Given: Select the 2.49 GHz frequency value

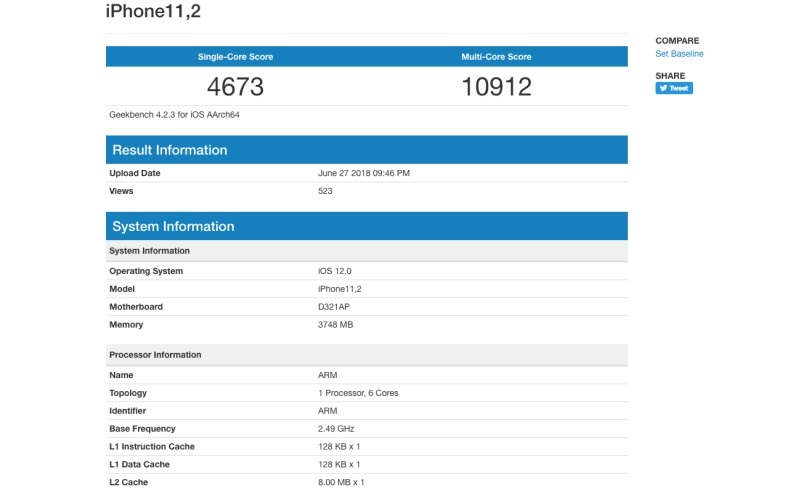Looking at the screenshot, I should click(x=336, y=429).
